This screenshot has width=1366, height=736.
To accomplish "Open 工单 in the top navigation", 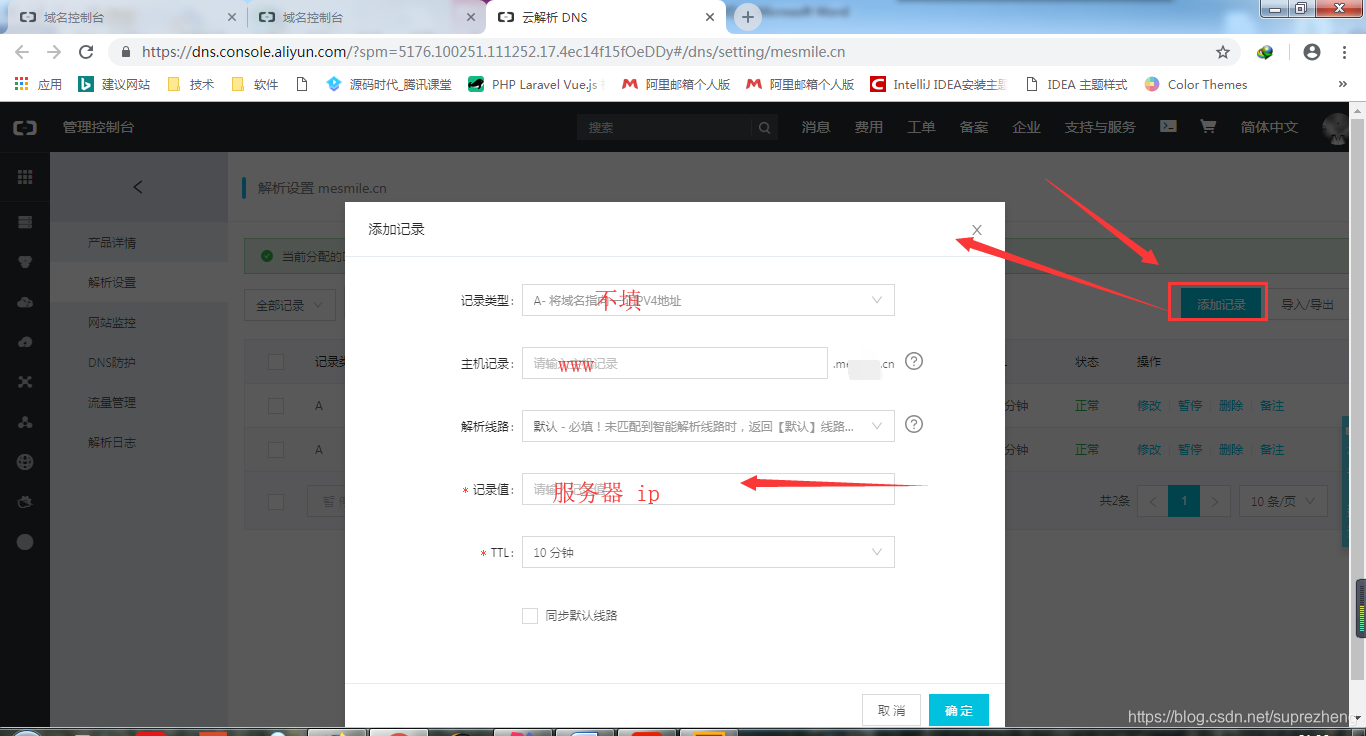I will (x=921, y=127).
